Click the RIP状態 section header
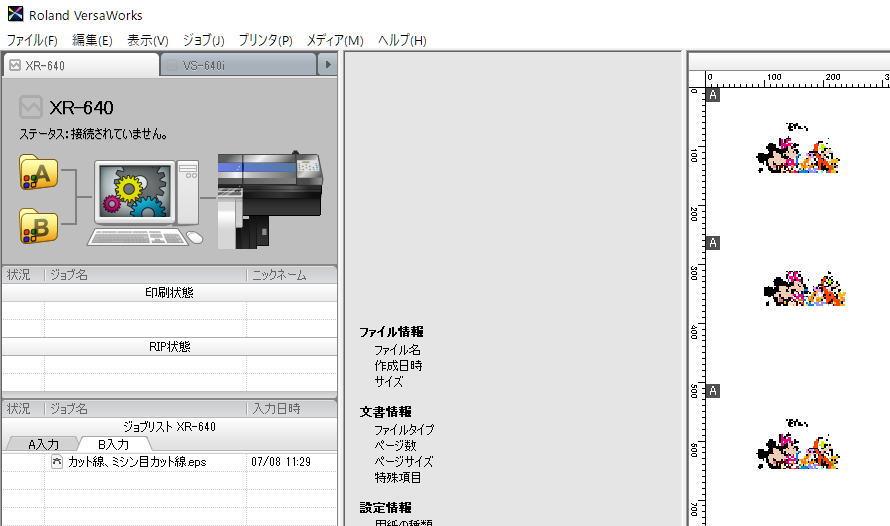Viewport: 890px width, 526px height. tap(169, 347)
